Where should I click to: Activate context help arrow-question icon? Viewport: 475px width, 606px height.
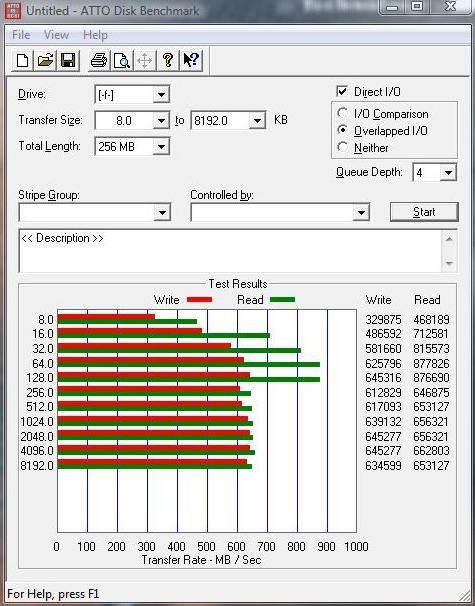191,61
